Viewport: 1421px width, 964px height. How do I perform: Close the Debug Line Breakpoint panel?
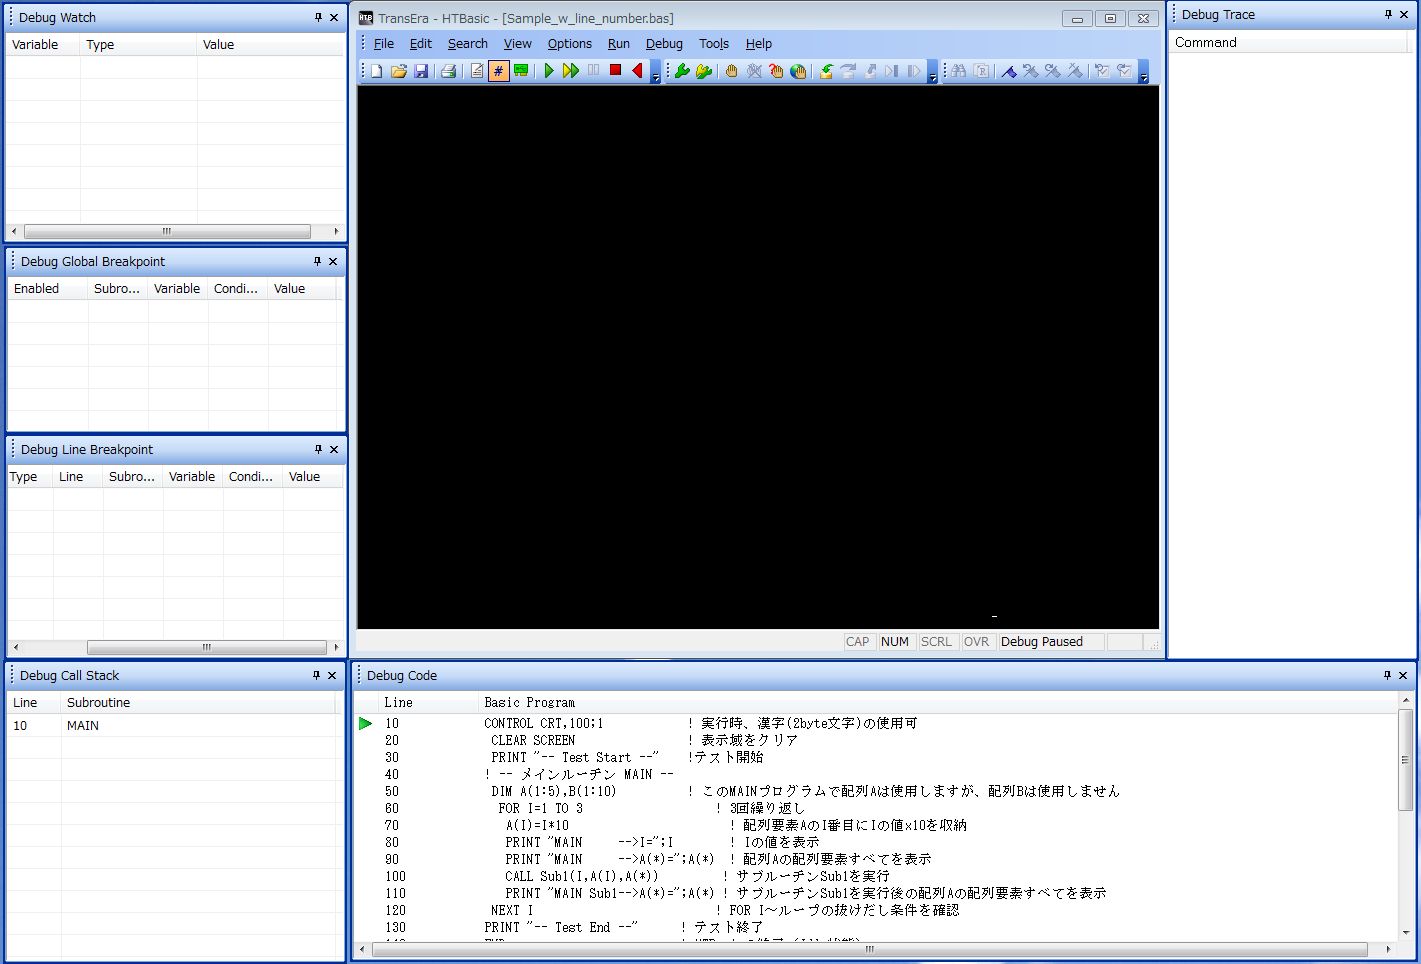coord(334,449)
